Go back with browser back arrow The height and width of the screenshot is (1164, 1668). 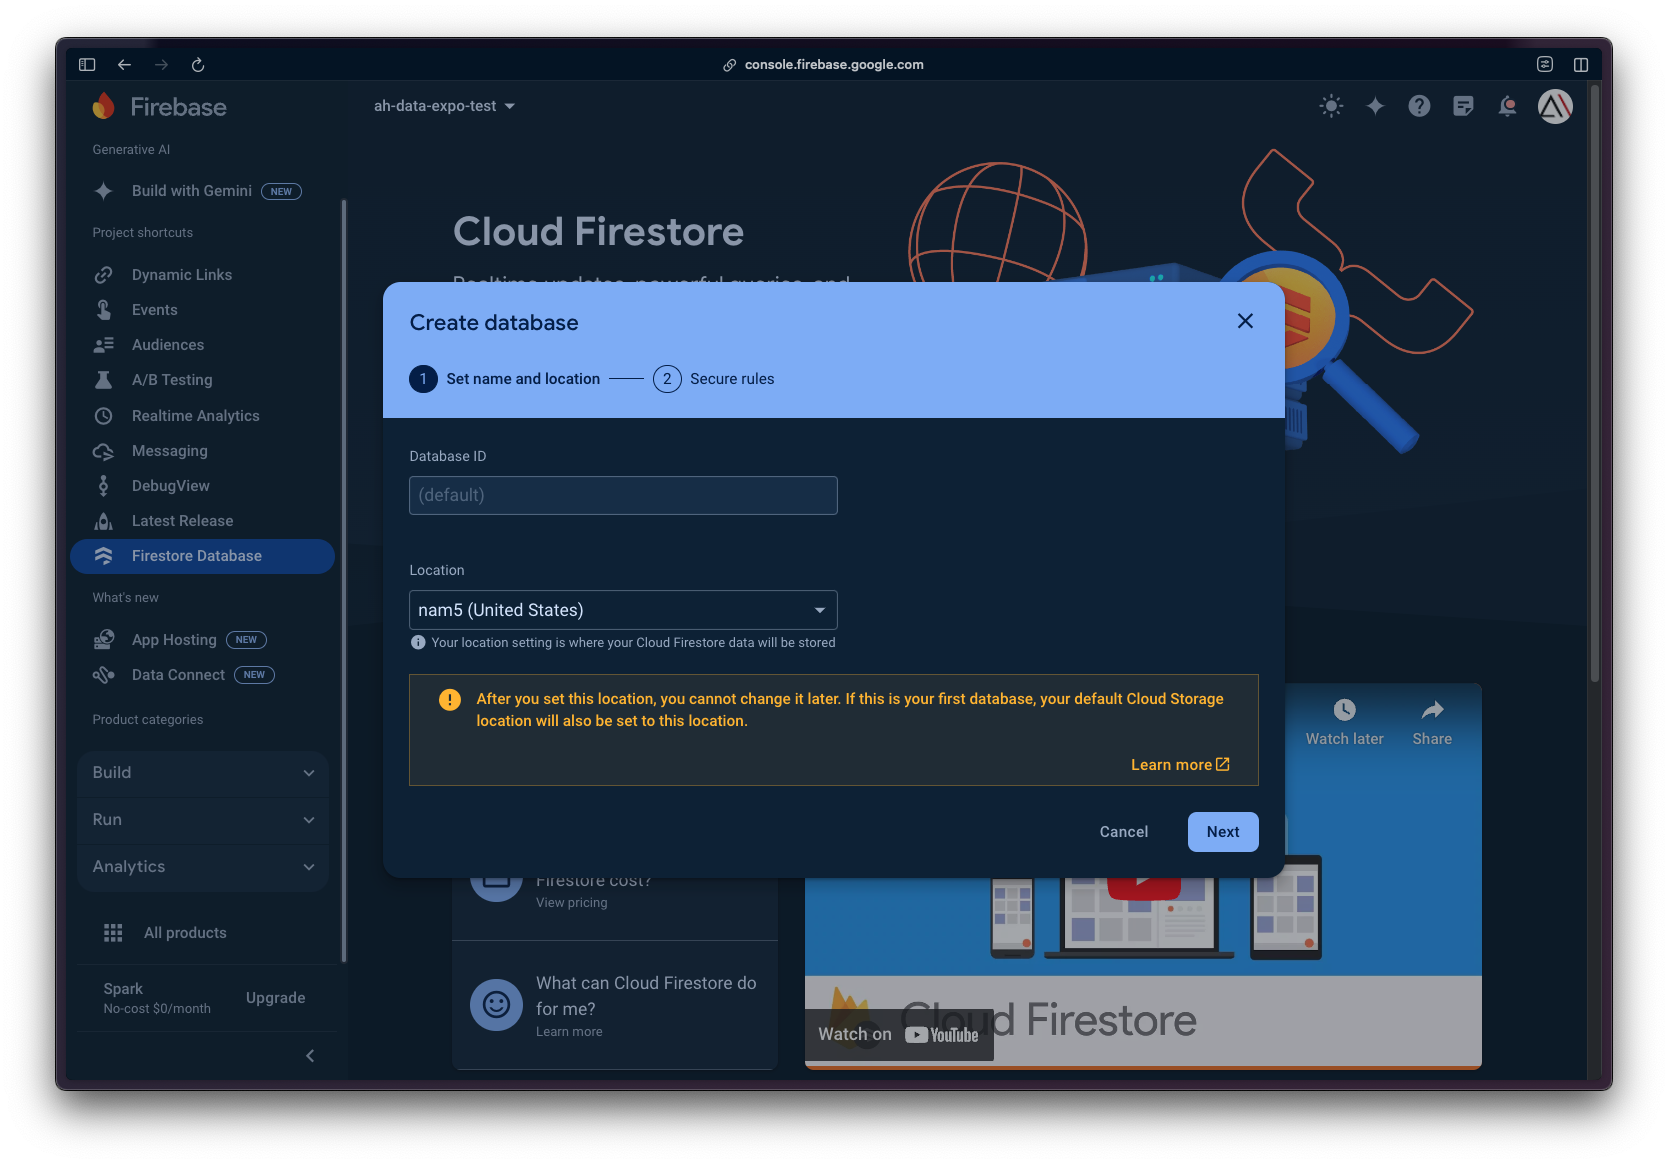pos(124,65)
